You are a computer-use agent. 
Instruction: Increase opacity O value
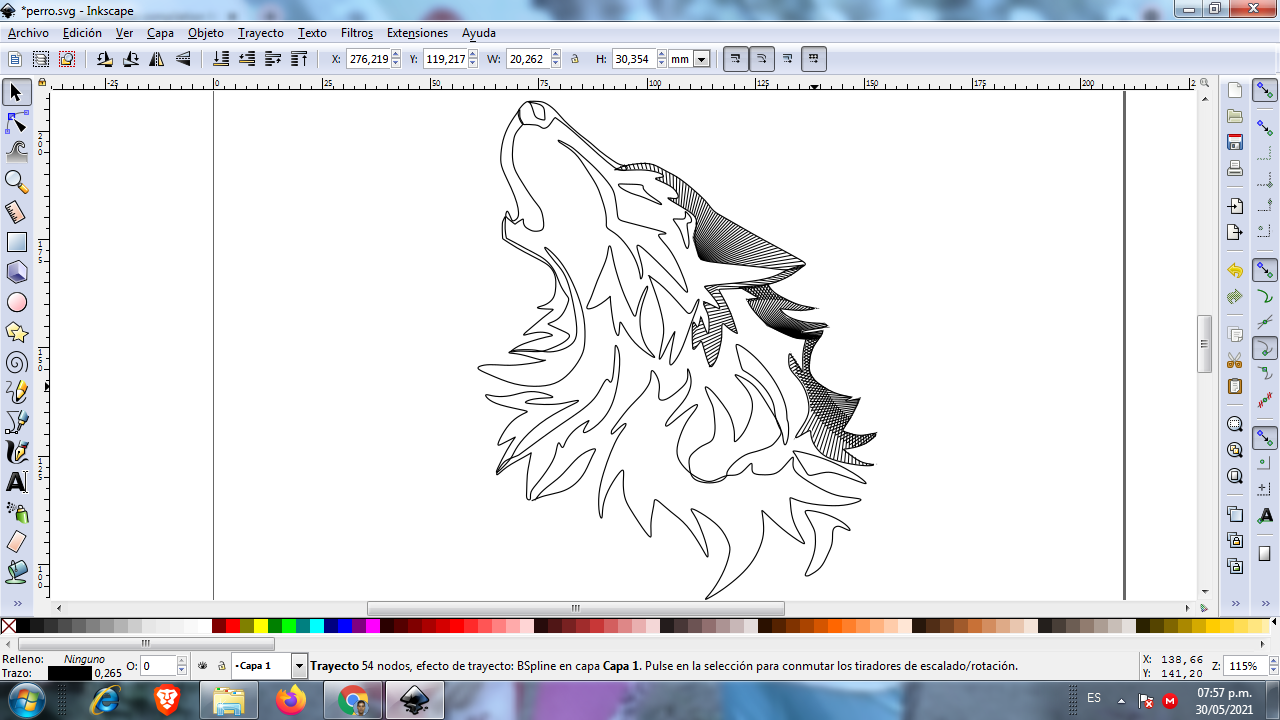(x=182, y=661)
